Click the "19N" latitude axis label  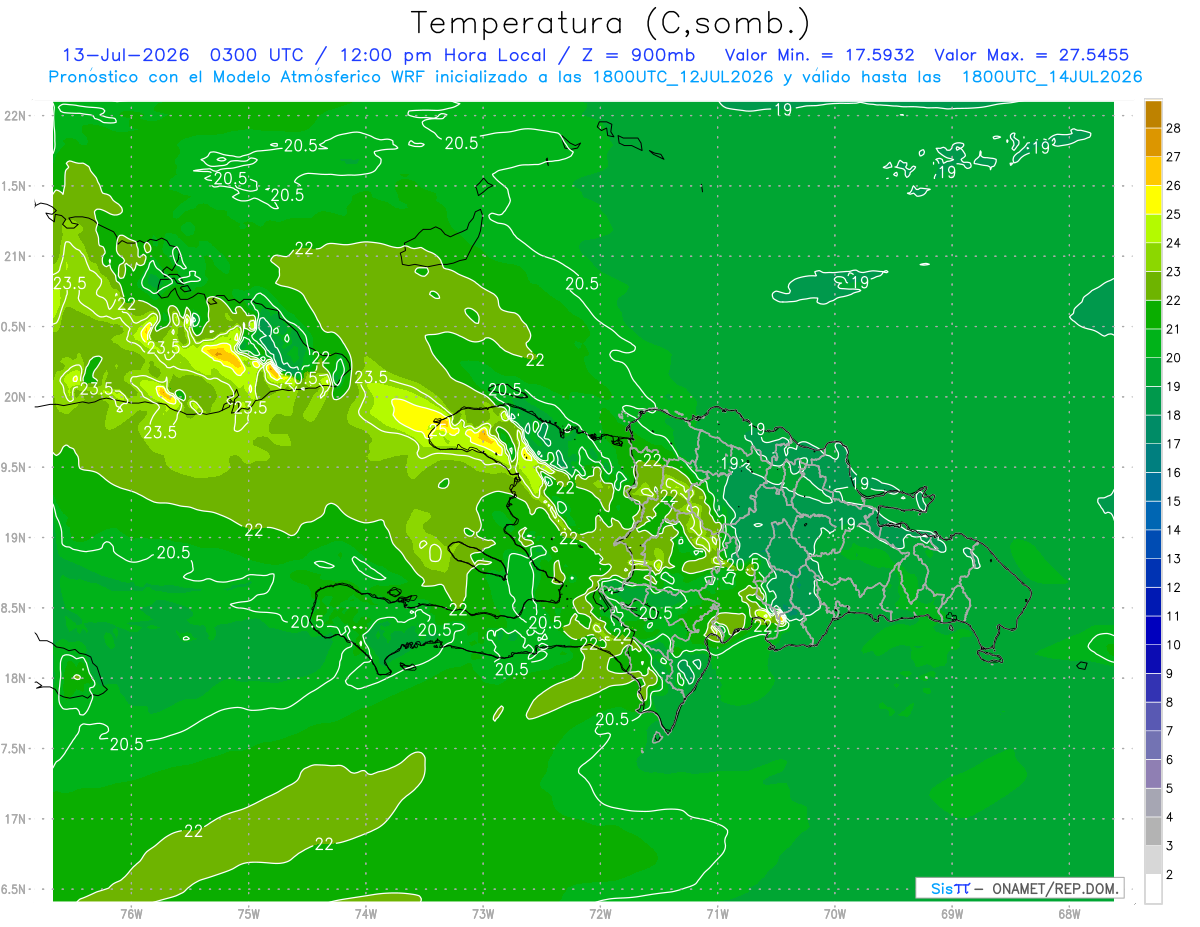point(17,537)
